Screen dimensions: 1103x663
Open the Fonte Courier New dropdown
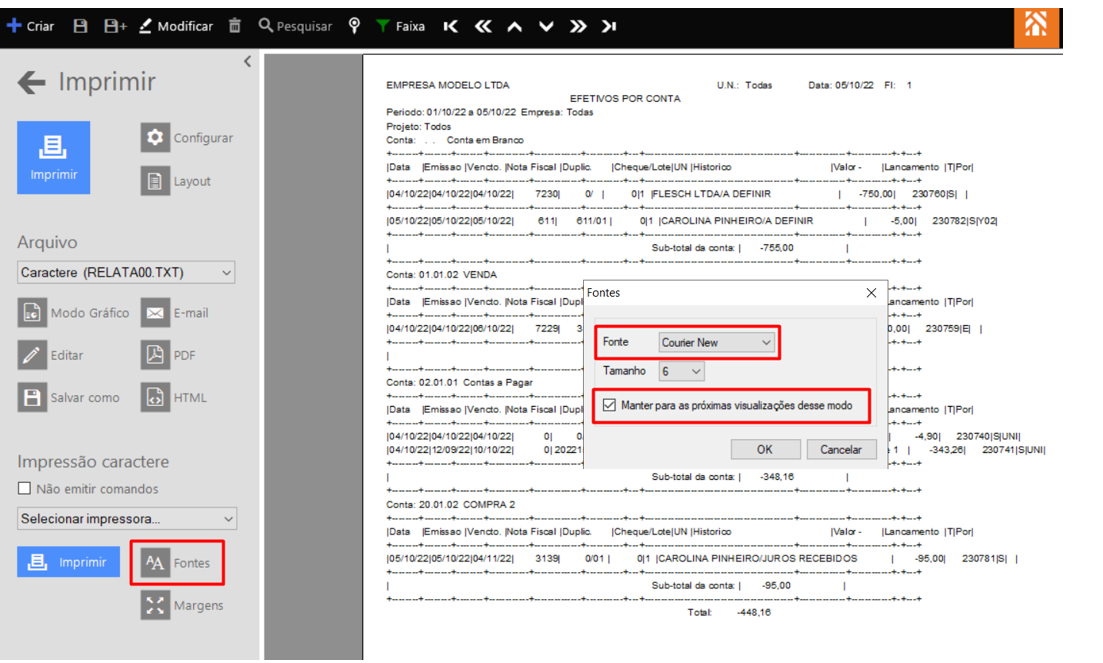click(716, 342)
